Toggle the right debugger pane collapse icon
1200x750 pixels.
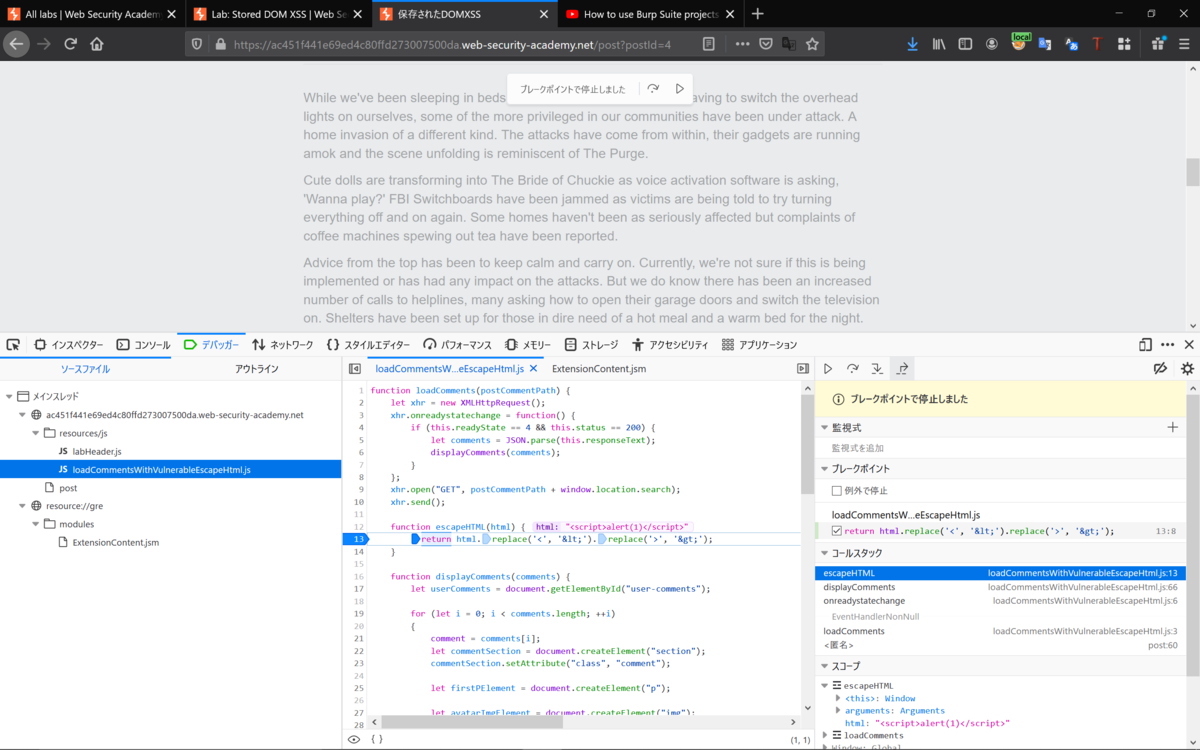point(802,369)
